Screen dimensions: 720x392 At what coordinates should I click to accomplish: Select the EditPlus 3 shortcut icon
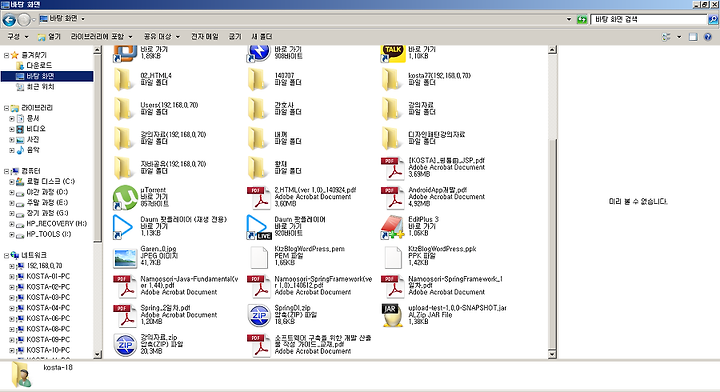point(393,227)
